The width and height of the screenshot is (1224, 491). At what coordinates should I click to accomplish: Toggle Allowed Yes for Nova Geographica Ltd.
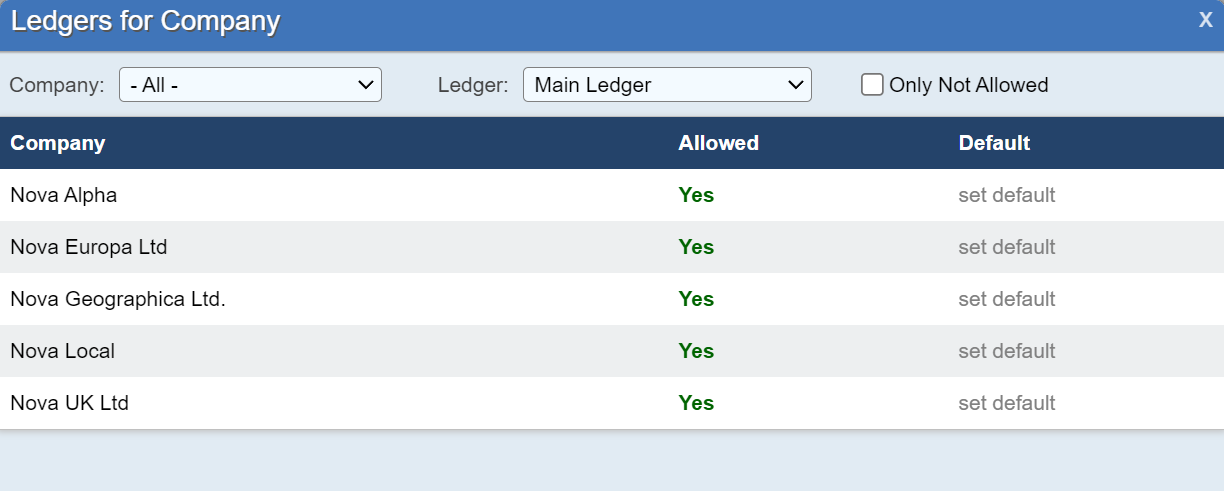pos(696,299)
